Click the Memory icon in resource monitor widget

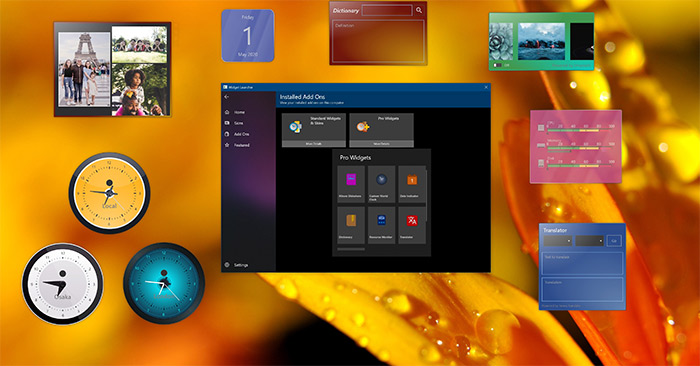(541, 146)
